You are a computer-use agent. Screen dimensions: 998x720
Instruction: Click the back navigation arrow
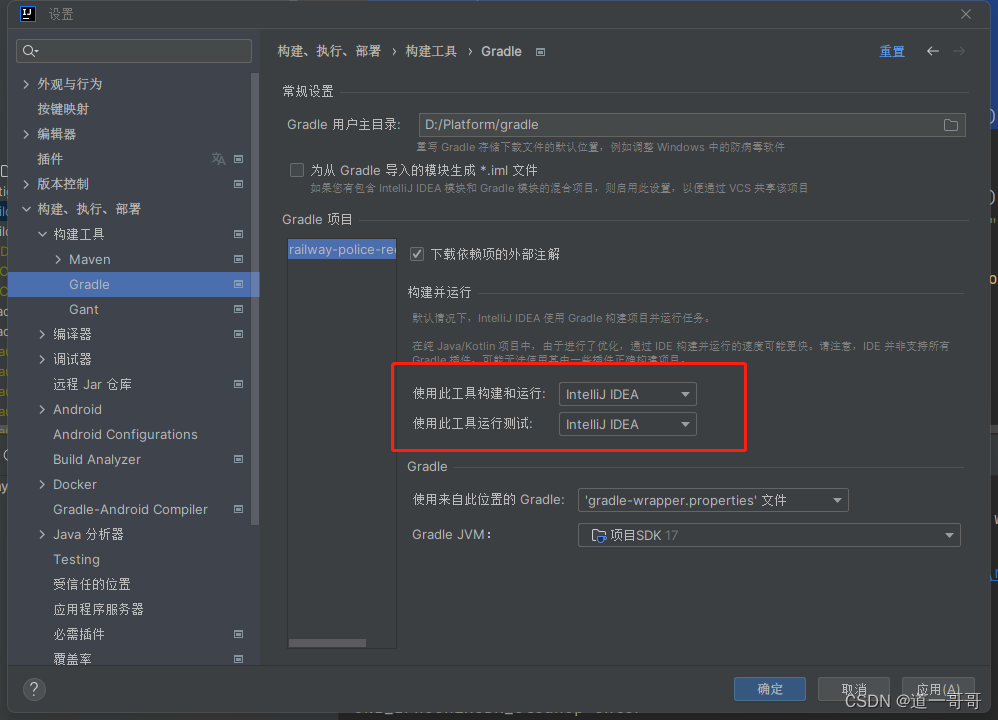(x=932, y=51)
